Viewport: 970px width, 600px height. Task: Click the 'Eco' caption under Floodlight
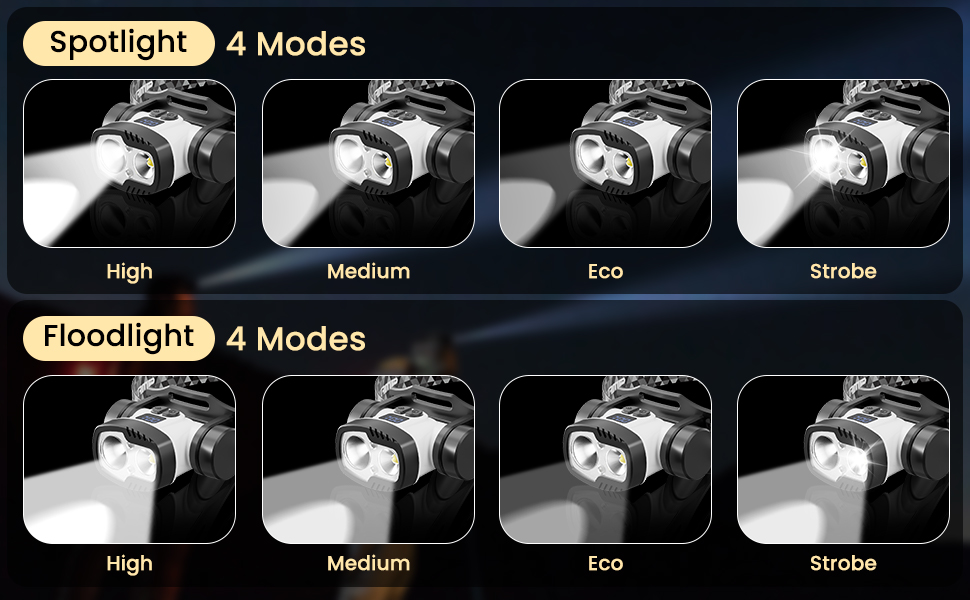(x=606, y=564)
